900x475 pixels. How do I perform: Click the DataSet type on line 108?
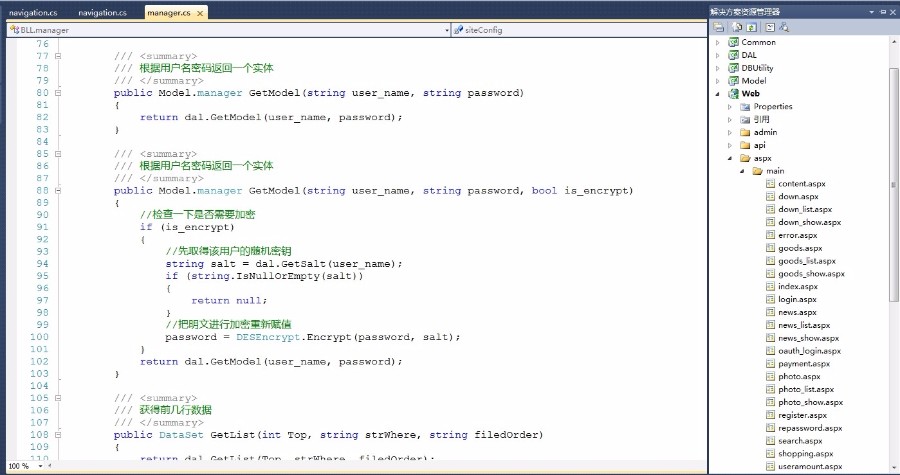[181, 435]
